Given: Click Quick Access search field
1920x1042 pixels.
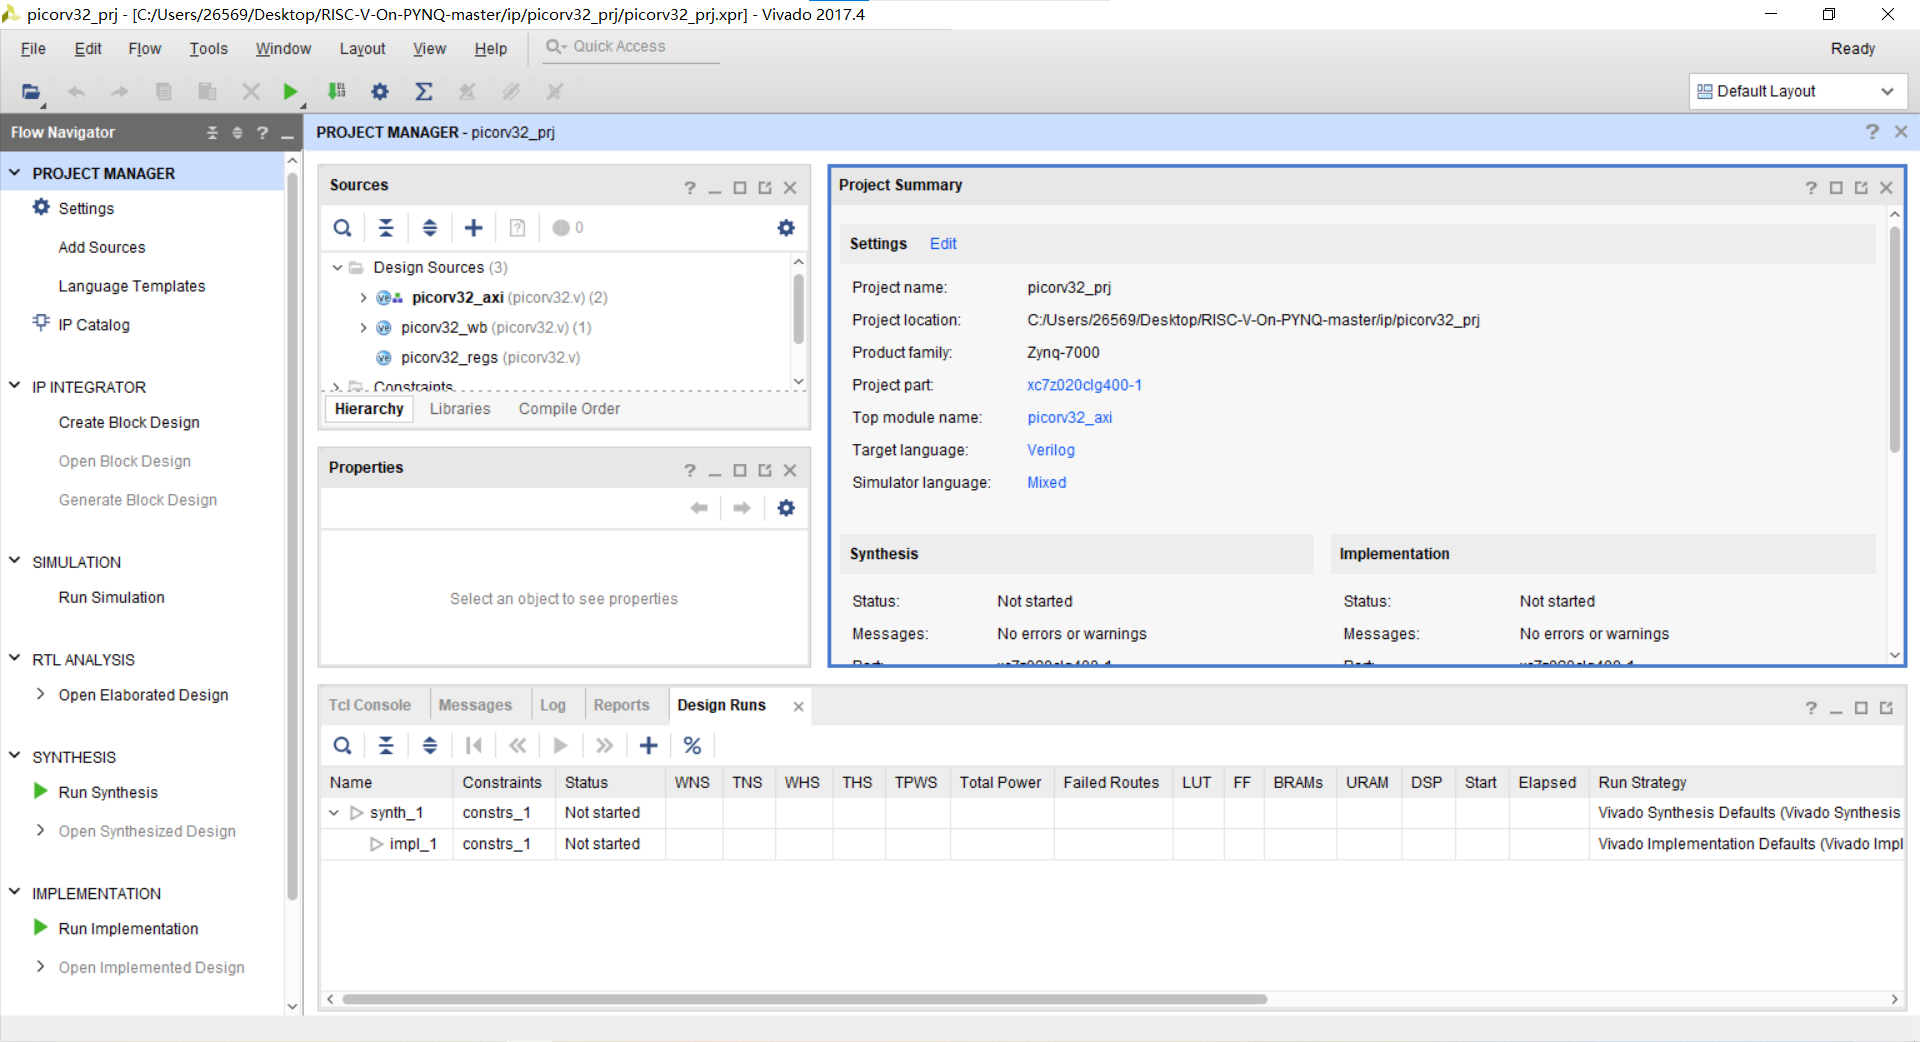Looking at the screenshot, I should click(631, 47).
